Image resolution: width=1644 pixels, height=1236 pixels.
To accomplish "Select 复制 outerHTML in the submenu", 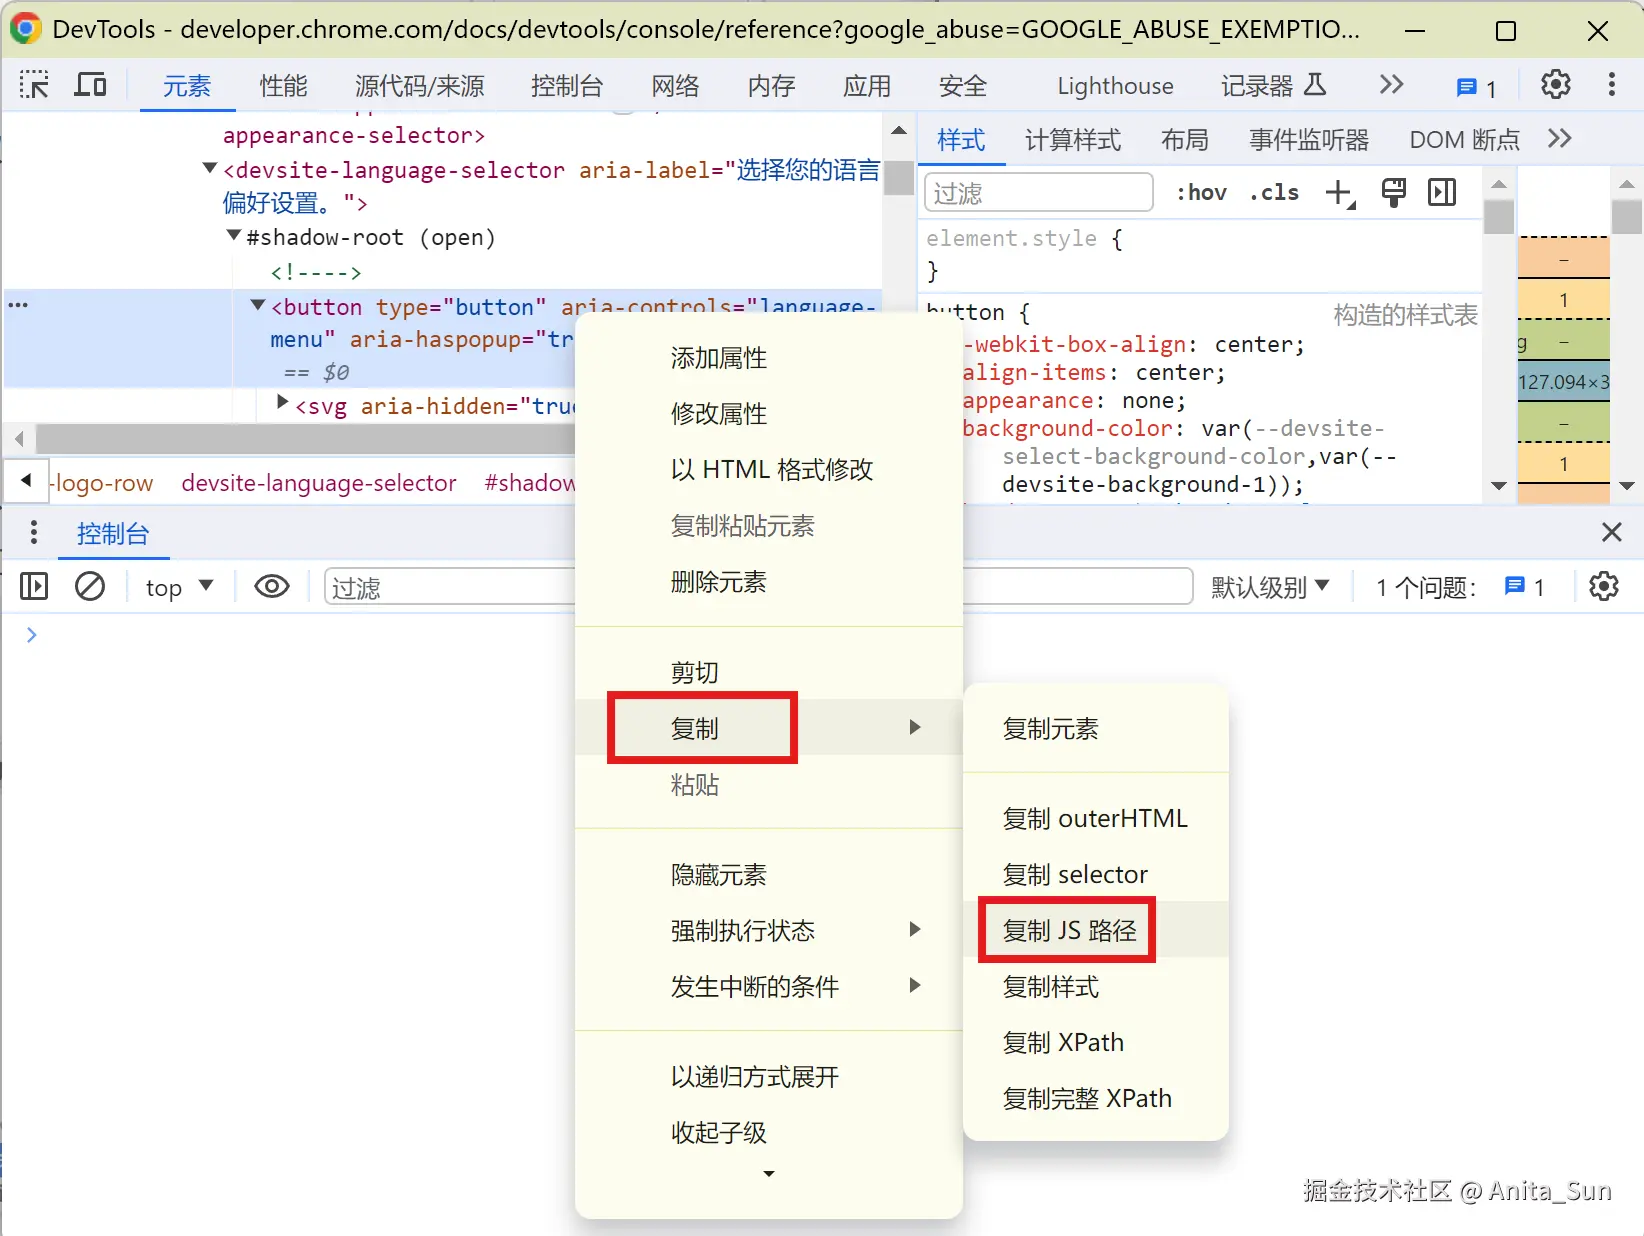I will [x=1096, y=819].
